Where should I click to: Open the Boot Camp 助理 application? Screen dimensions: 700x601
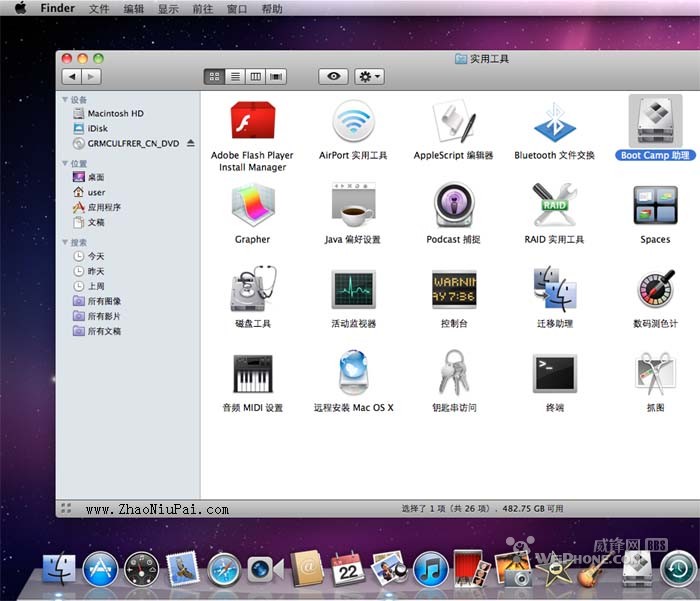tap(654, 122)
